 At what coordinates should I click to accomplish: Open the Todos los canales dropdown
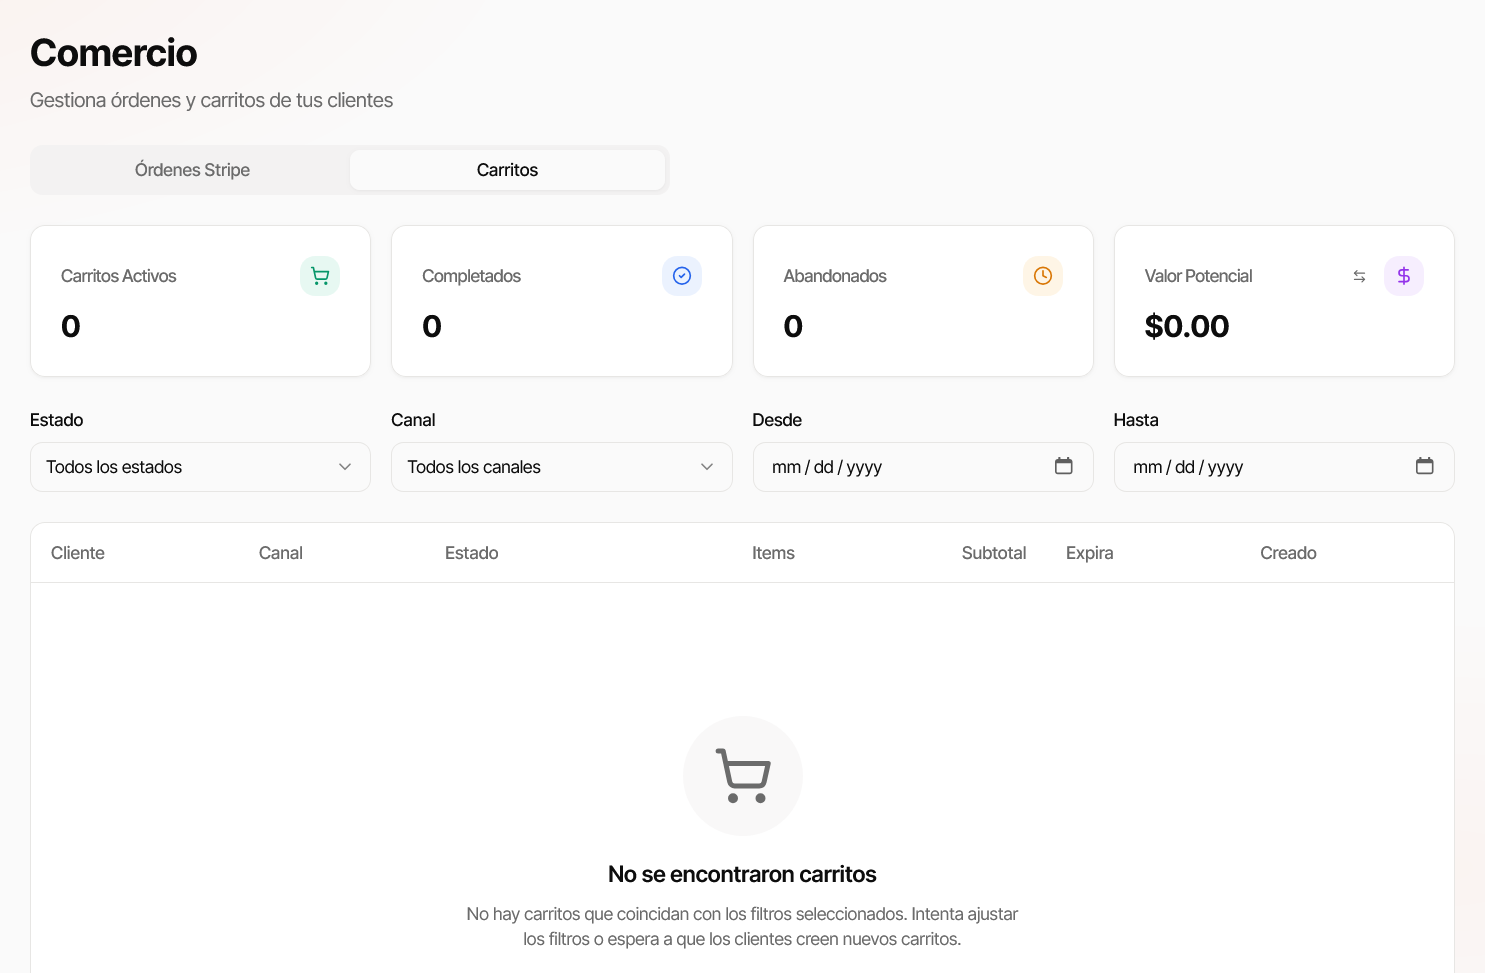[562, 467]
